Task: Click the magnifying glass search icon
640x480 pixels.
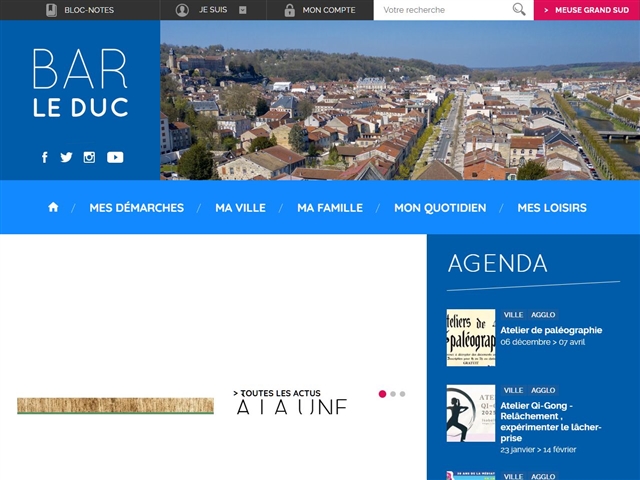Action: (519, 9)
